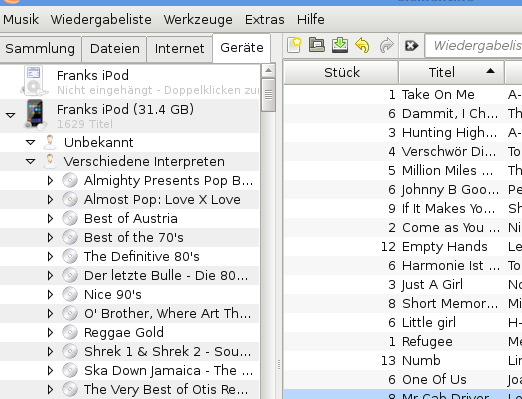Expand the Almighty Presents Pop album
Image resolution: width=522 pixels, height=399 pixels.
[50, 180]
